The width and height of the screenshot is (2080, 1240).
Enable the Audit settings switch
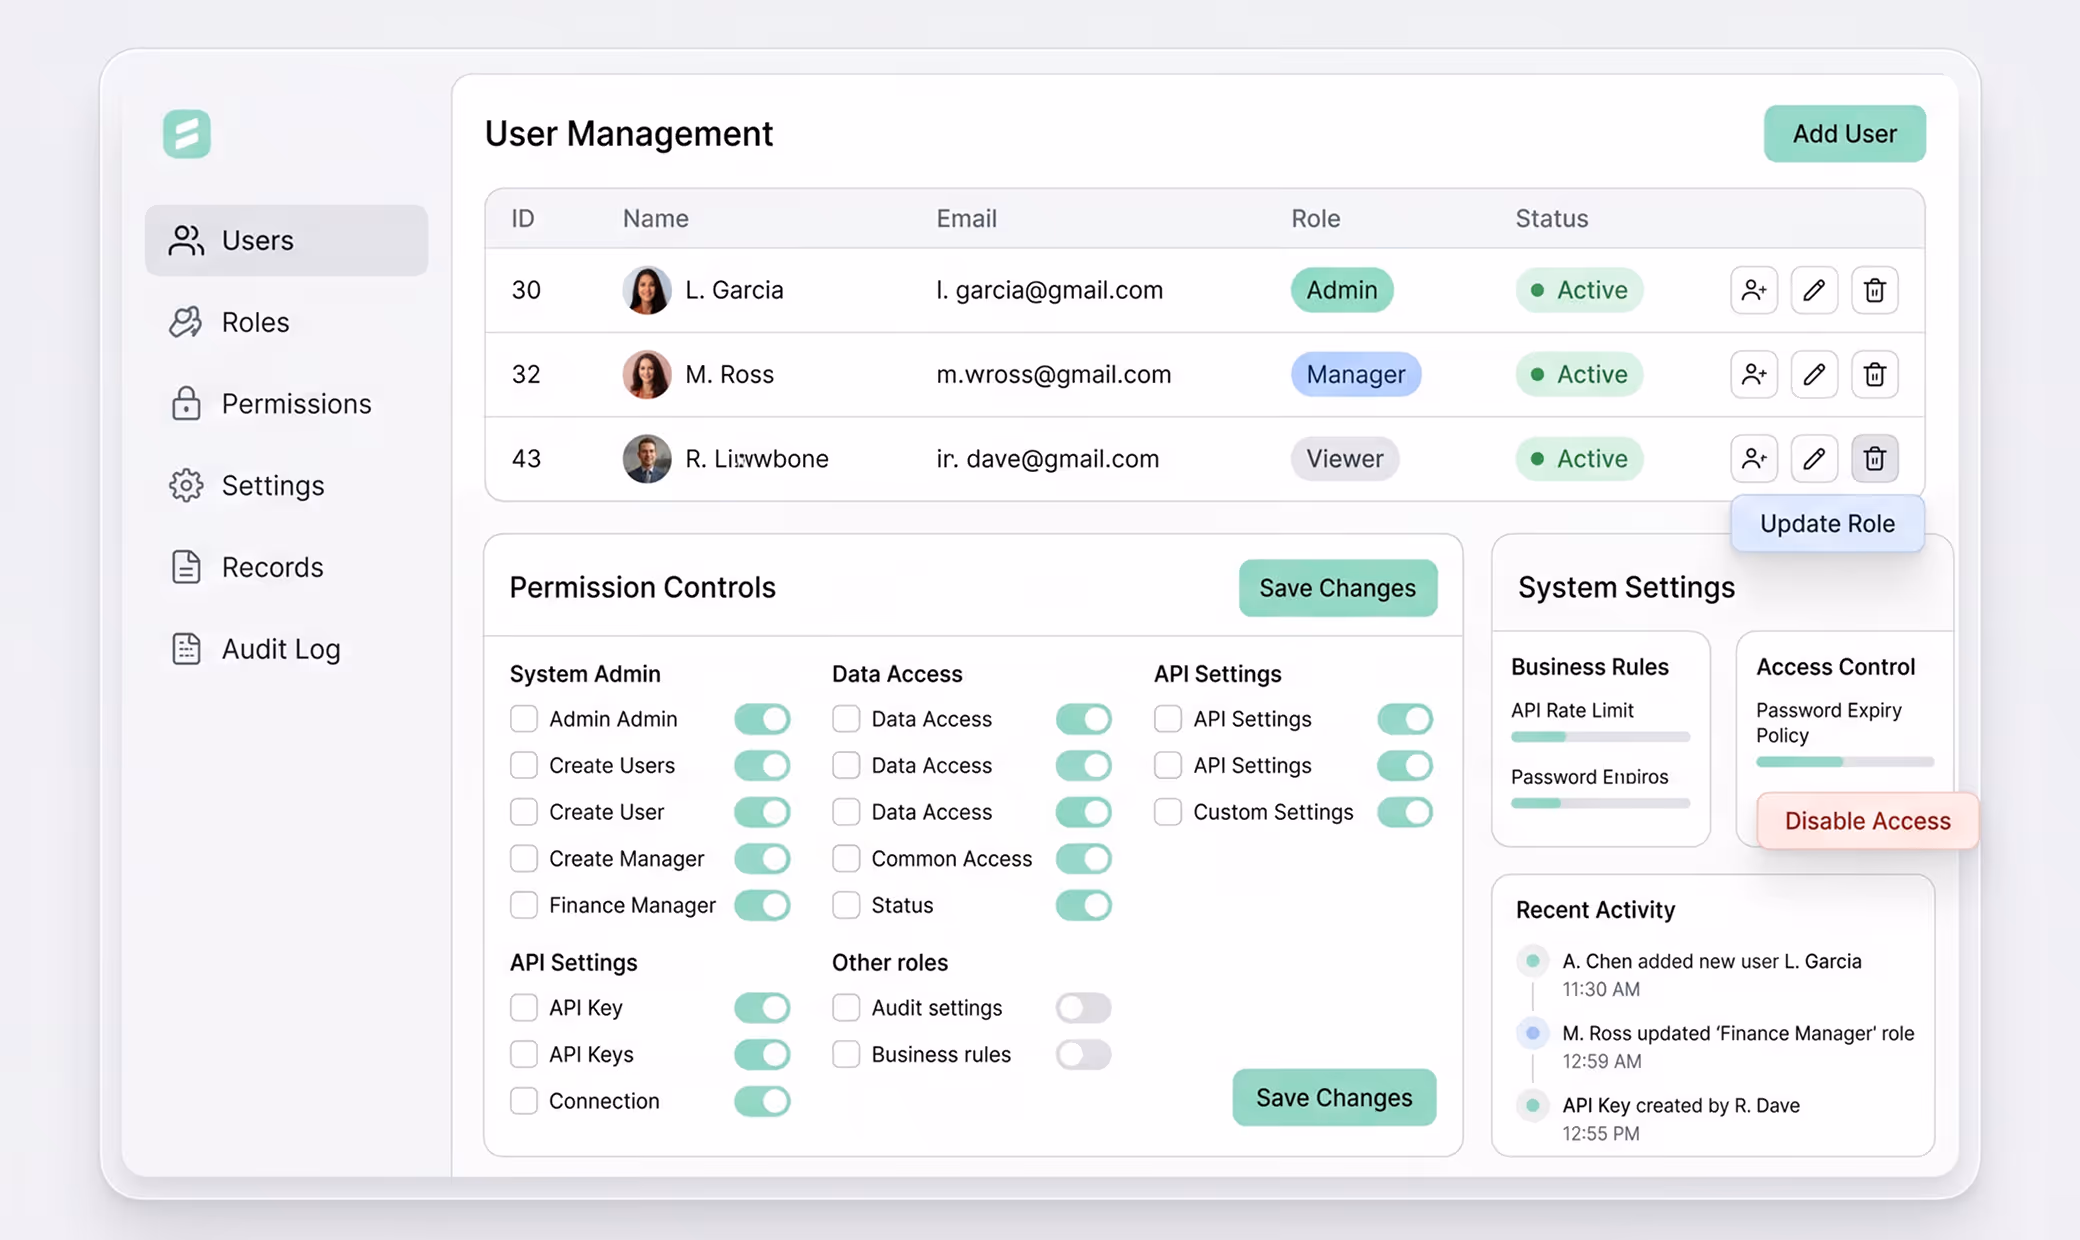click(x=1084, y=1007)
